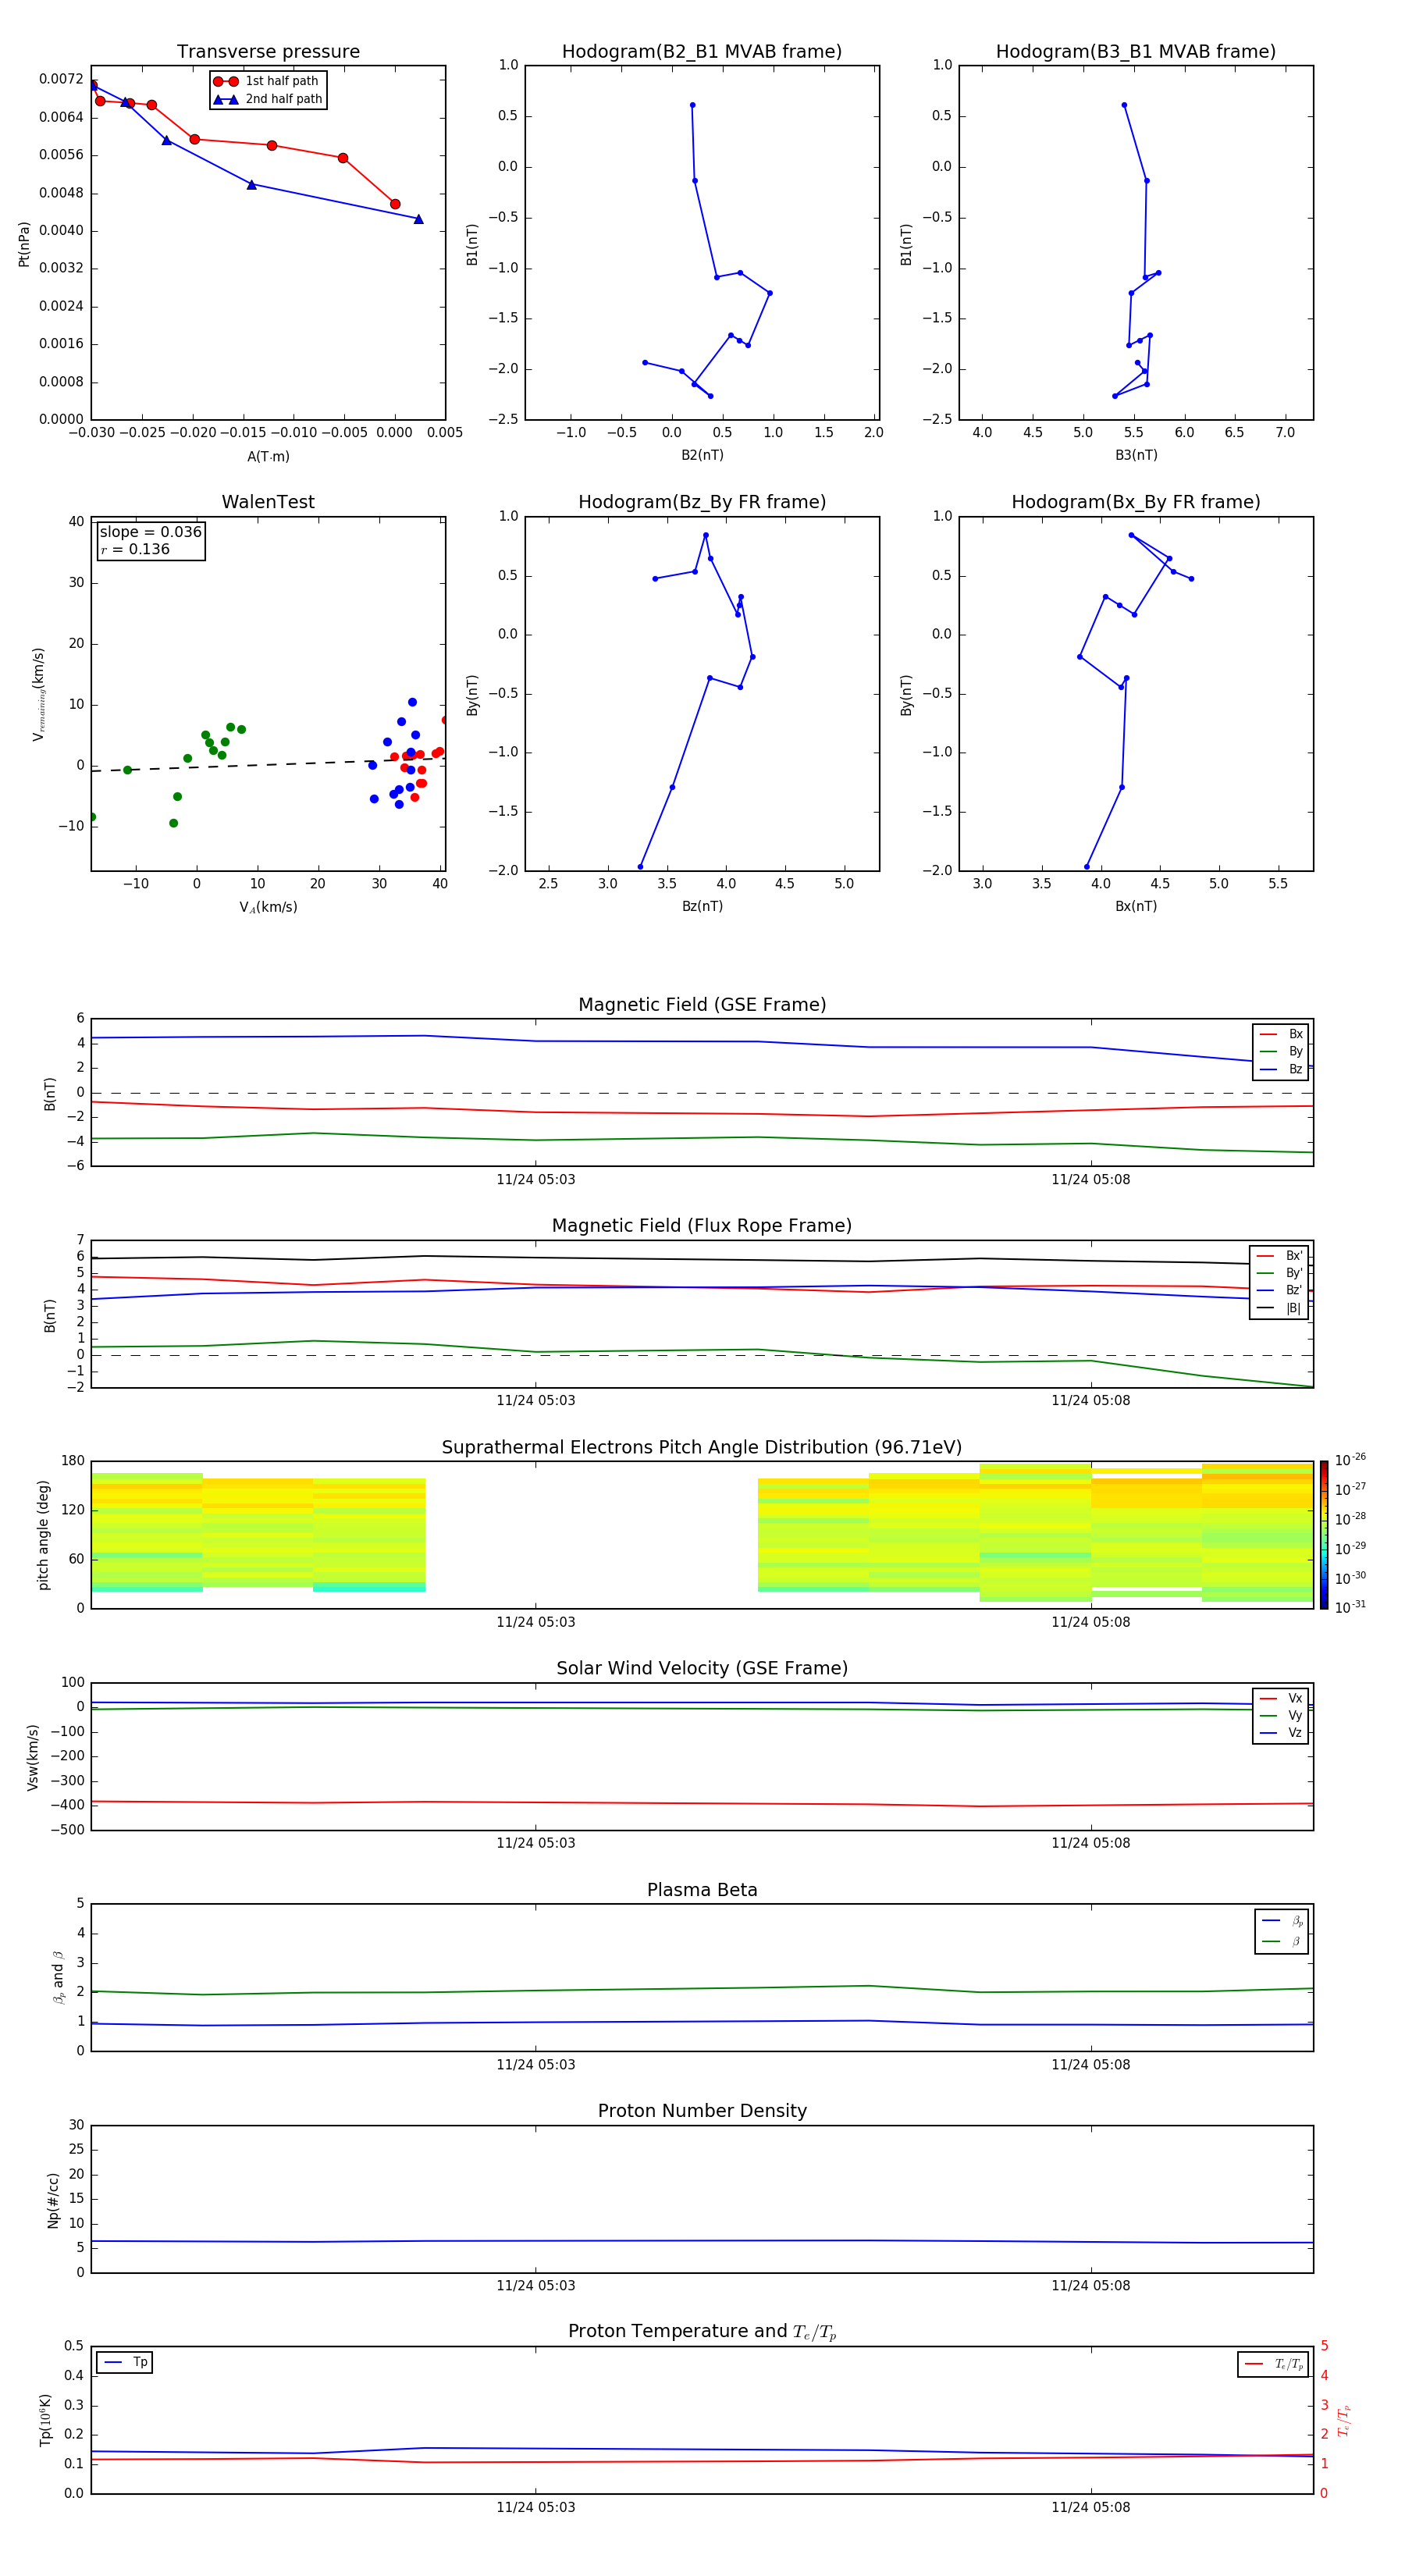Click the Vx legend entry
The width and height of the screenshot is (1405, 2576).
tap(1281, 1698)
